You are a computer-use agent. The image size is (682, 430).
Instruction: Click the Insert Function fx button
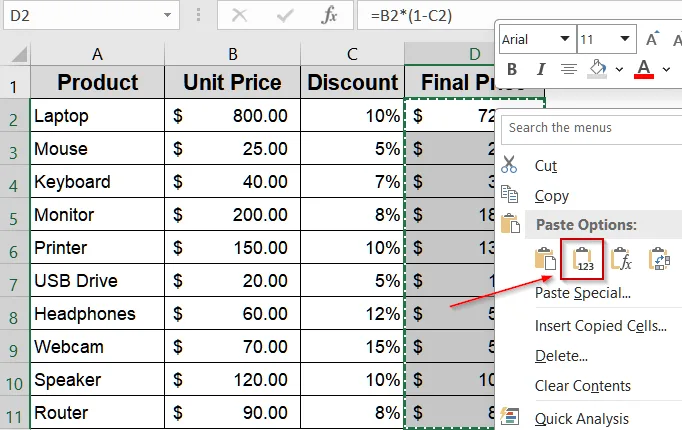click(329, 16)
